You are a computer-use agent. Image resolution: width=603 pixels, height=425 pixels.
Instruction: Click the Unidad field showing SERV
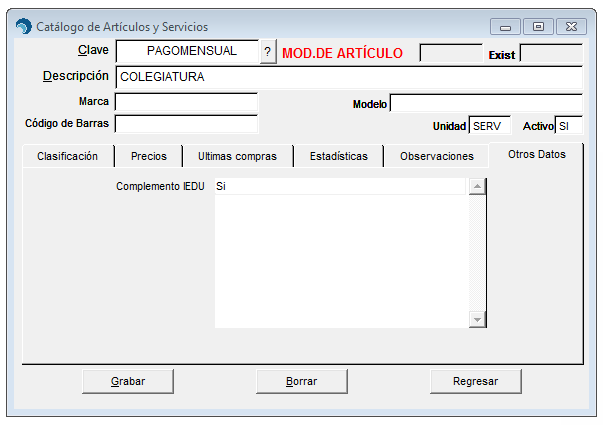(489, 126)
